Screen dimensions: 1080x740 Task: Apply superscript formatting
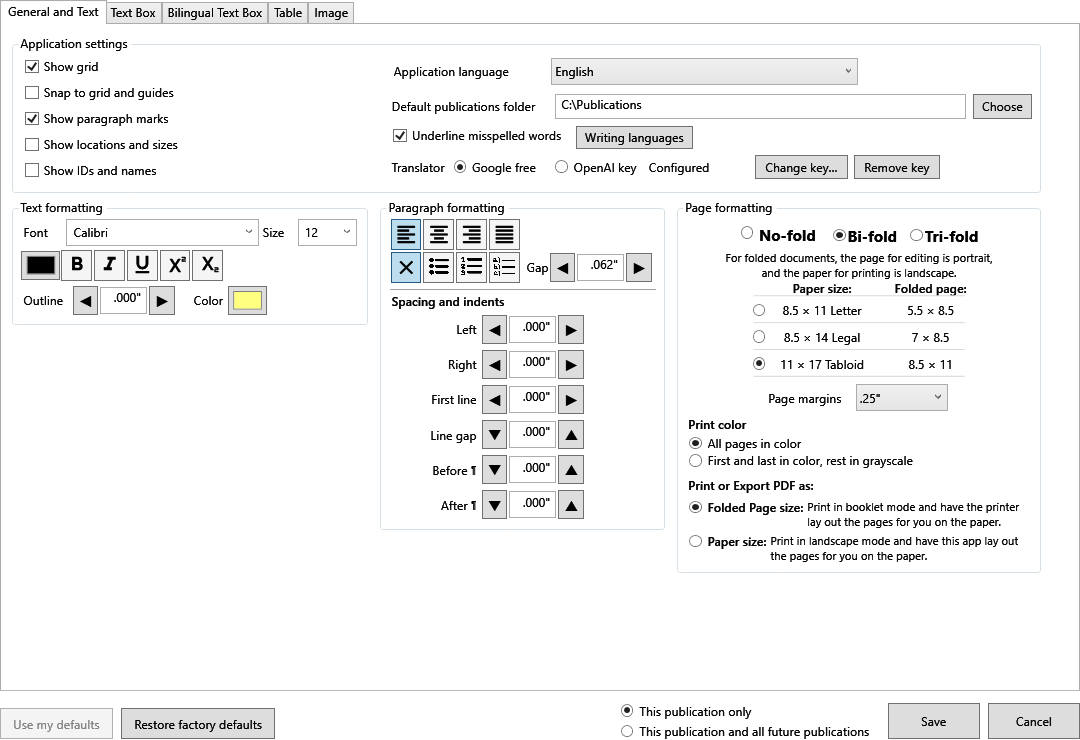point(175,265)
